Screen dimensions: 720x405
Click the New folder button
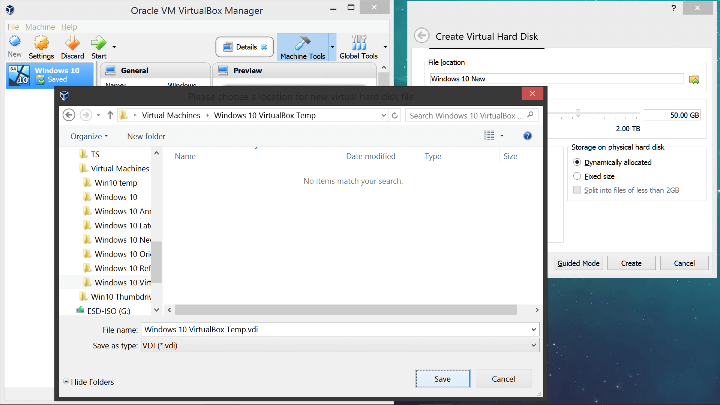point(146,136)
